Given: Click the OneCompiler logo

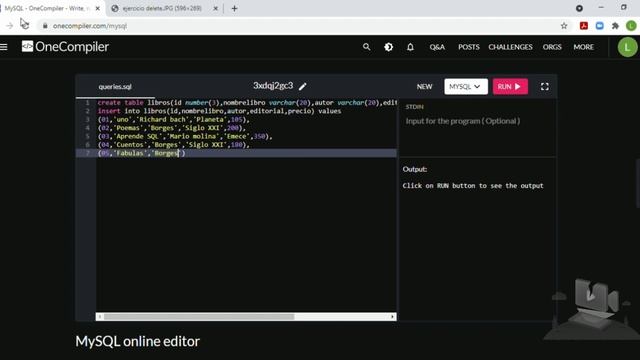Looking at the screenshot, I should 65,47.
